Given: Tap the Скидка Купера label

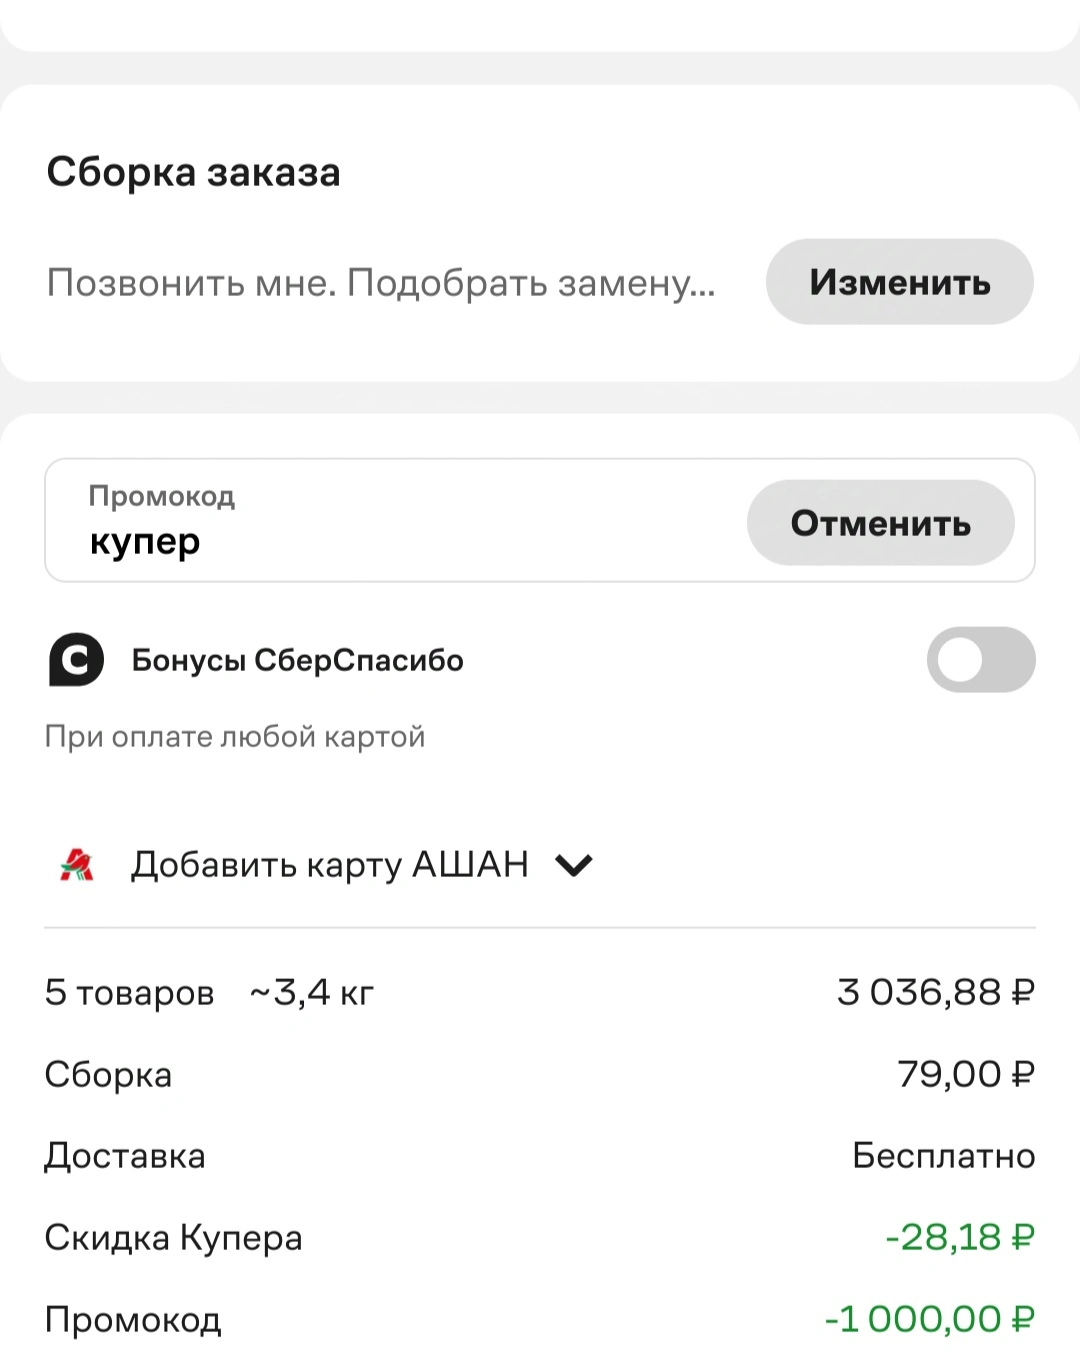Looking at the screenshot, I should [173, 1238].
